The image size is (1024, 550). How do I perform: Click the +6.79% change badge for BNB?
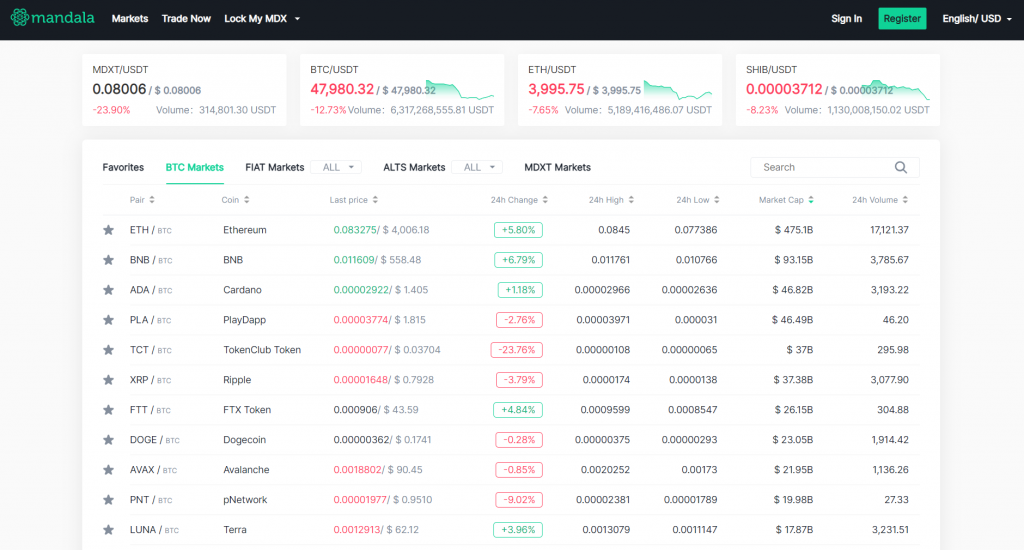518,260
